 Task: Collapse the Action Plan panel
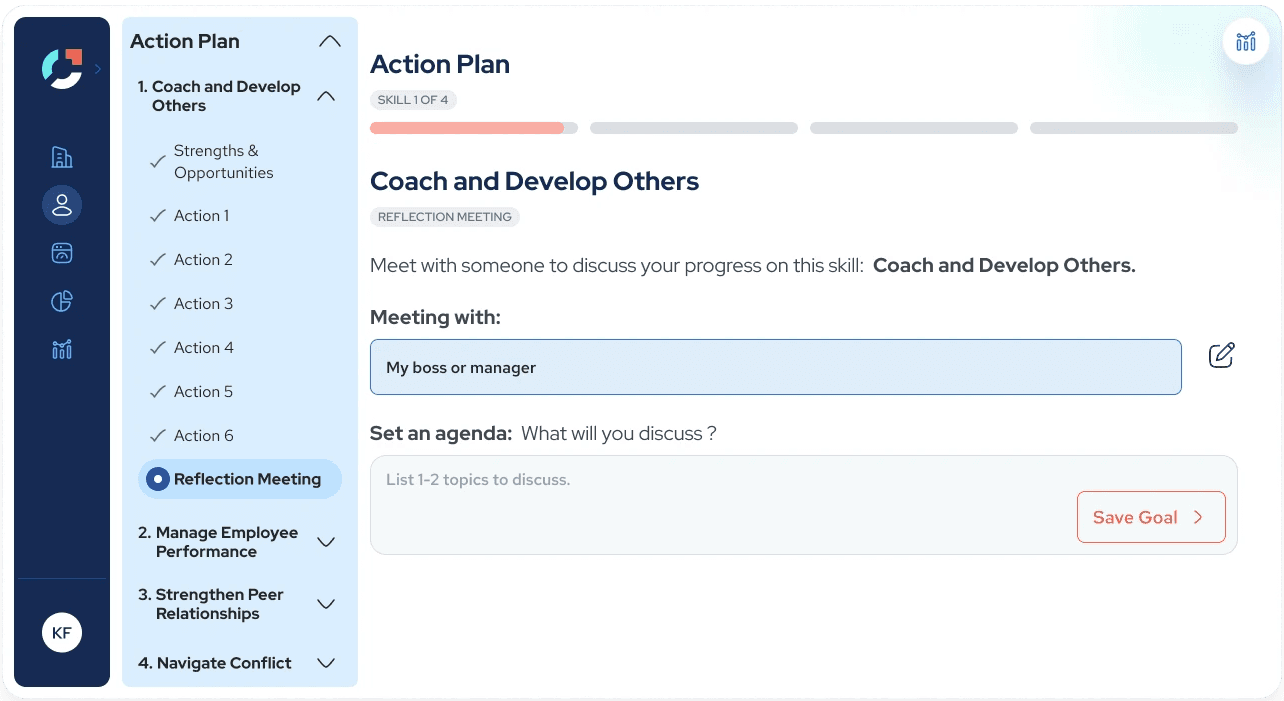coord(329,42)
